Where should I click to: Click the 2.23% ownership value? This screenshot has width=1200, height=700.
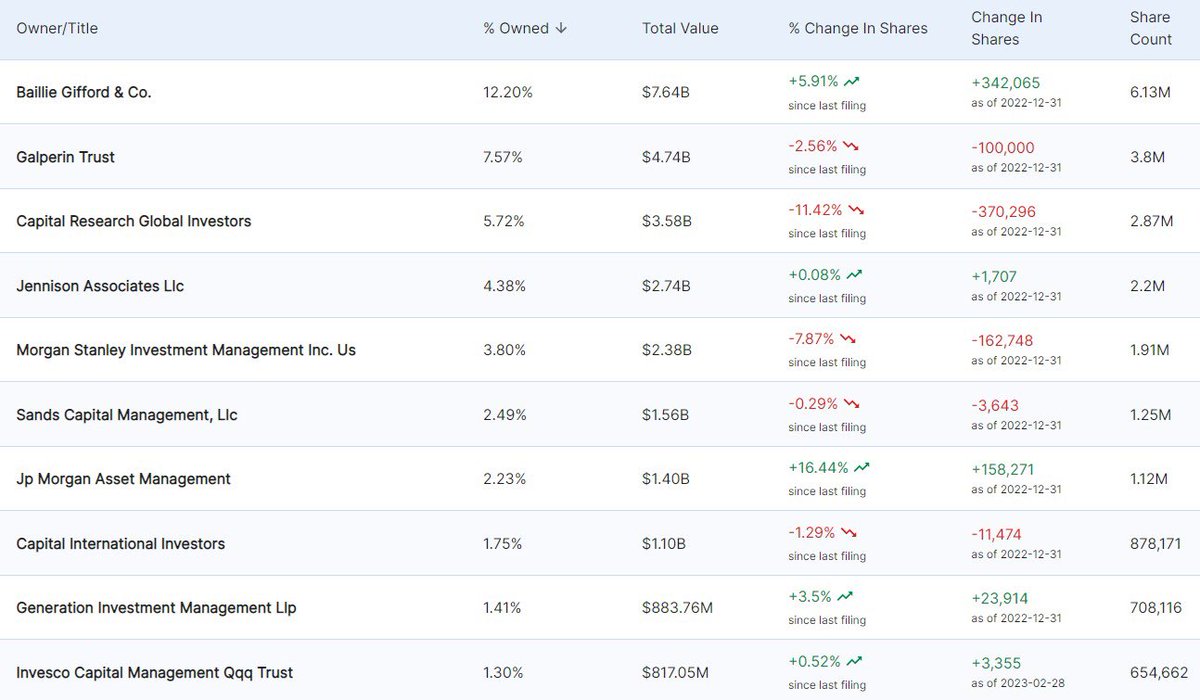pos(504,479)
